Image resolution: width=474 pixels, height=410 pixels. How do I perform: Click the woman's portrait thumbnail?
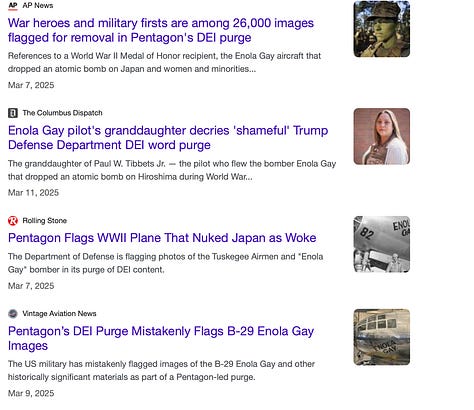pos(382,136)
